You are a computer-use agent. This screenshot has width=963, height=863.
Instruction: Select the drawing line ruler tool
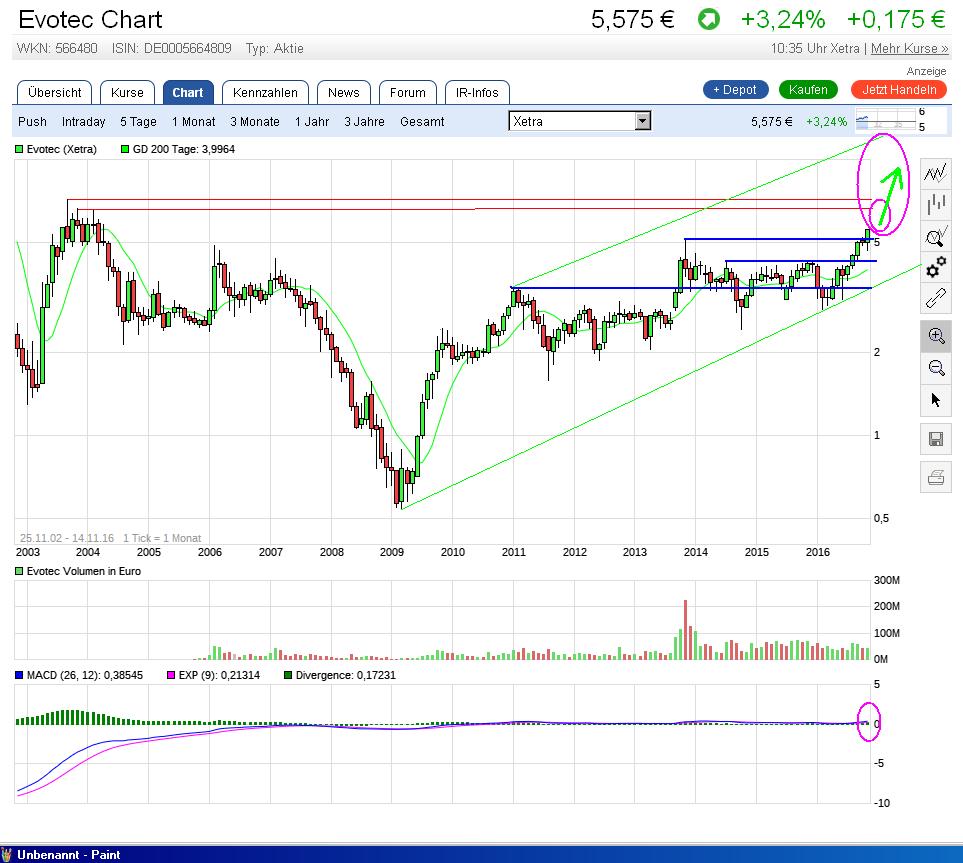pos(935,299)
